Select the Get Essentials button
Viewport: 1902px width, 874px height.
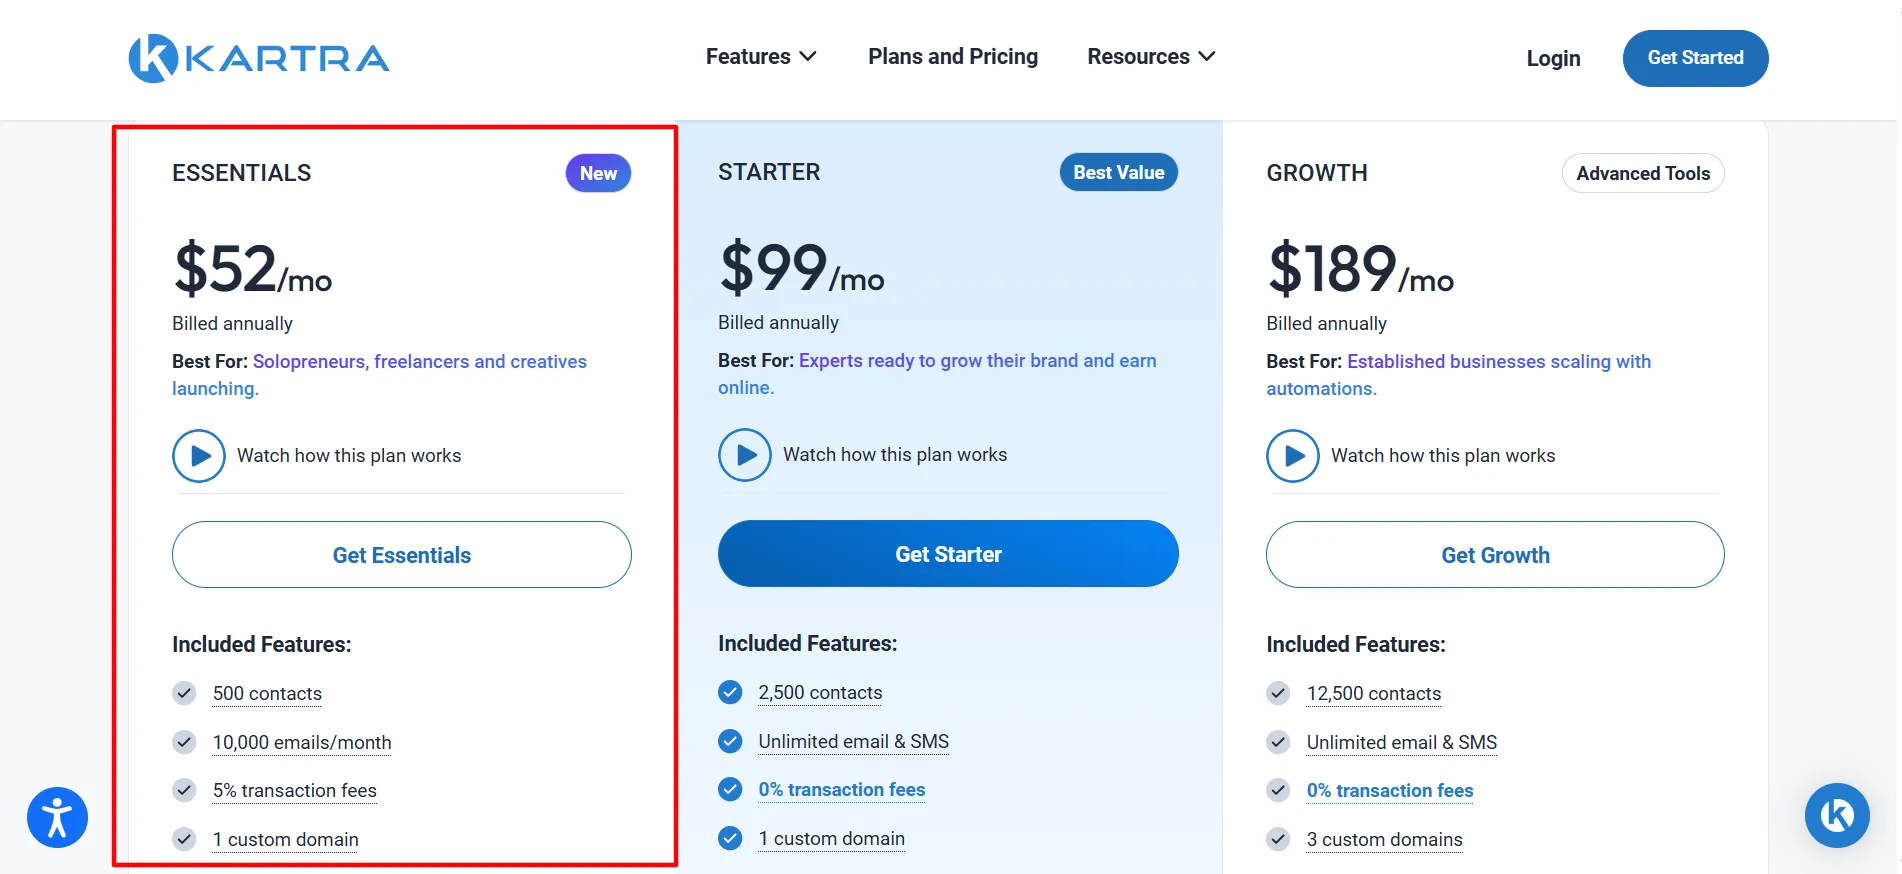coord(402,555)
